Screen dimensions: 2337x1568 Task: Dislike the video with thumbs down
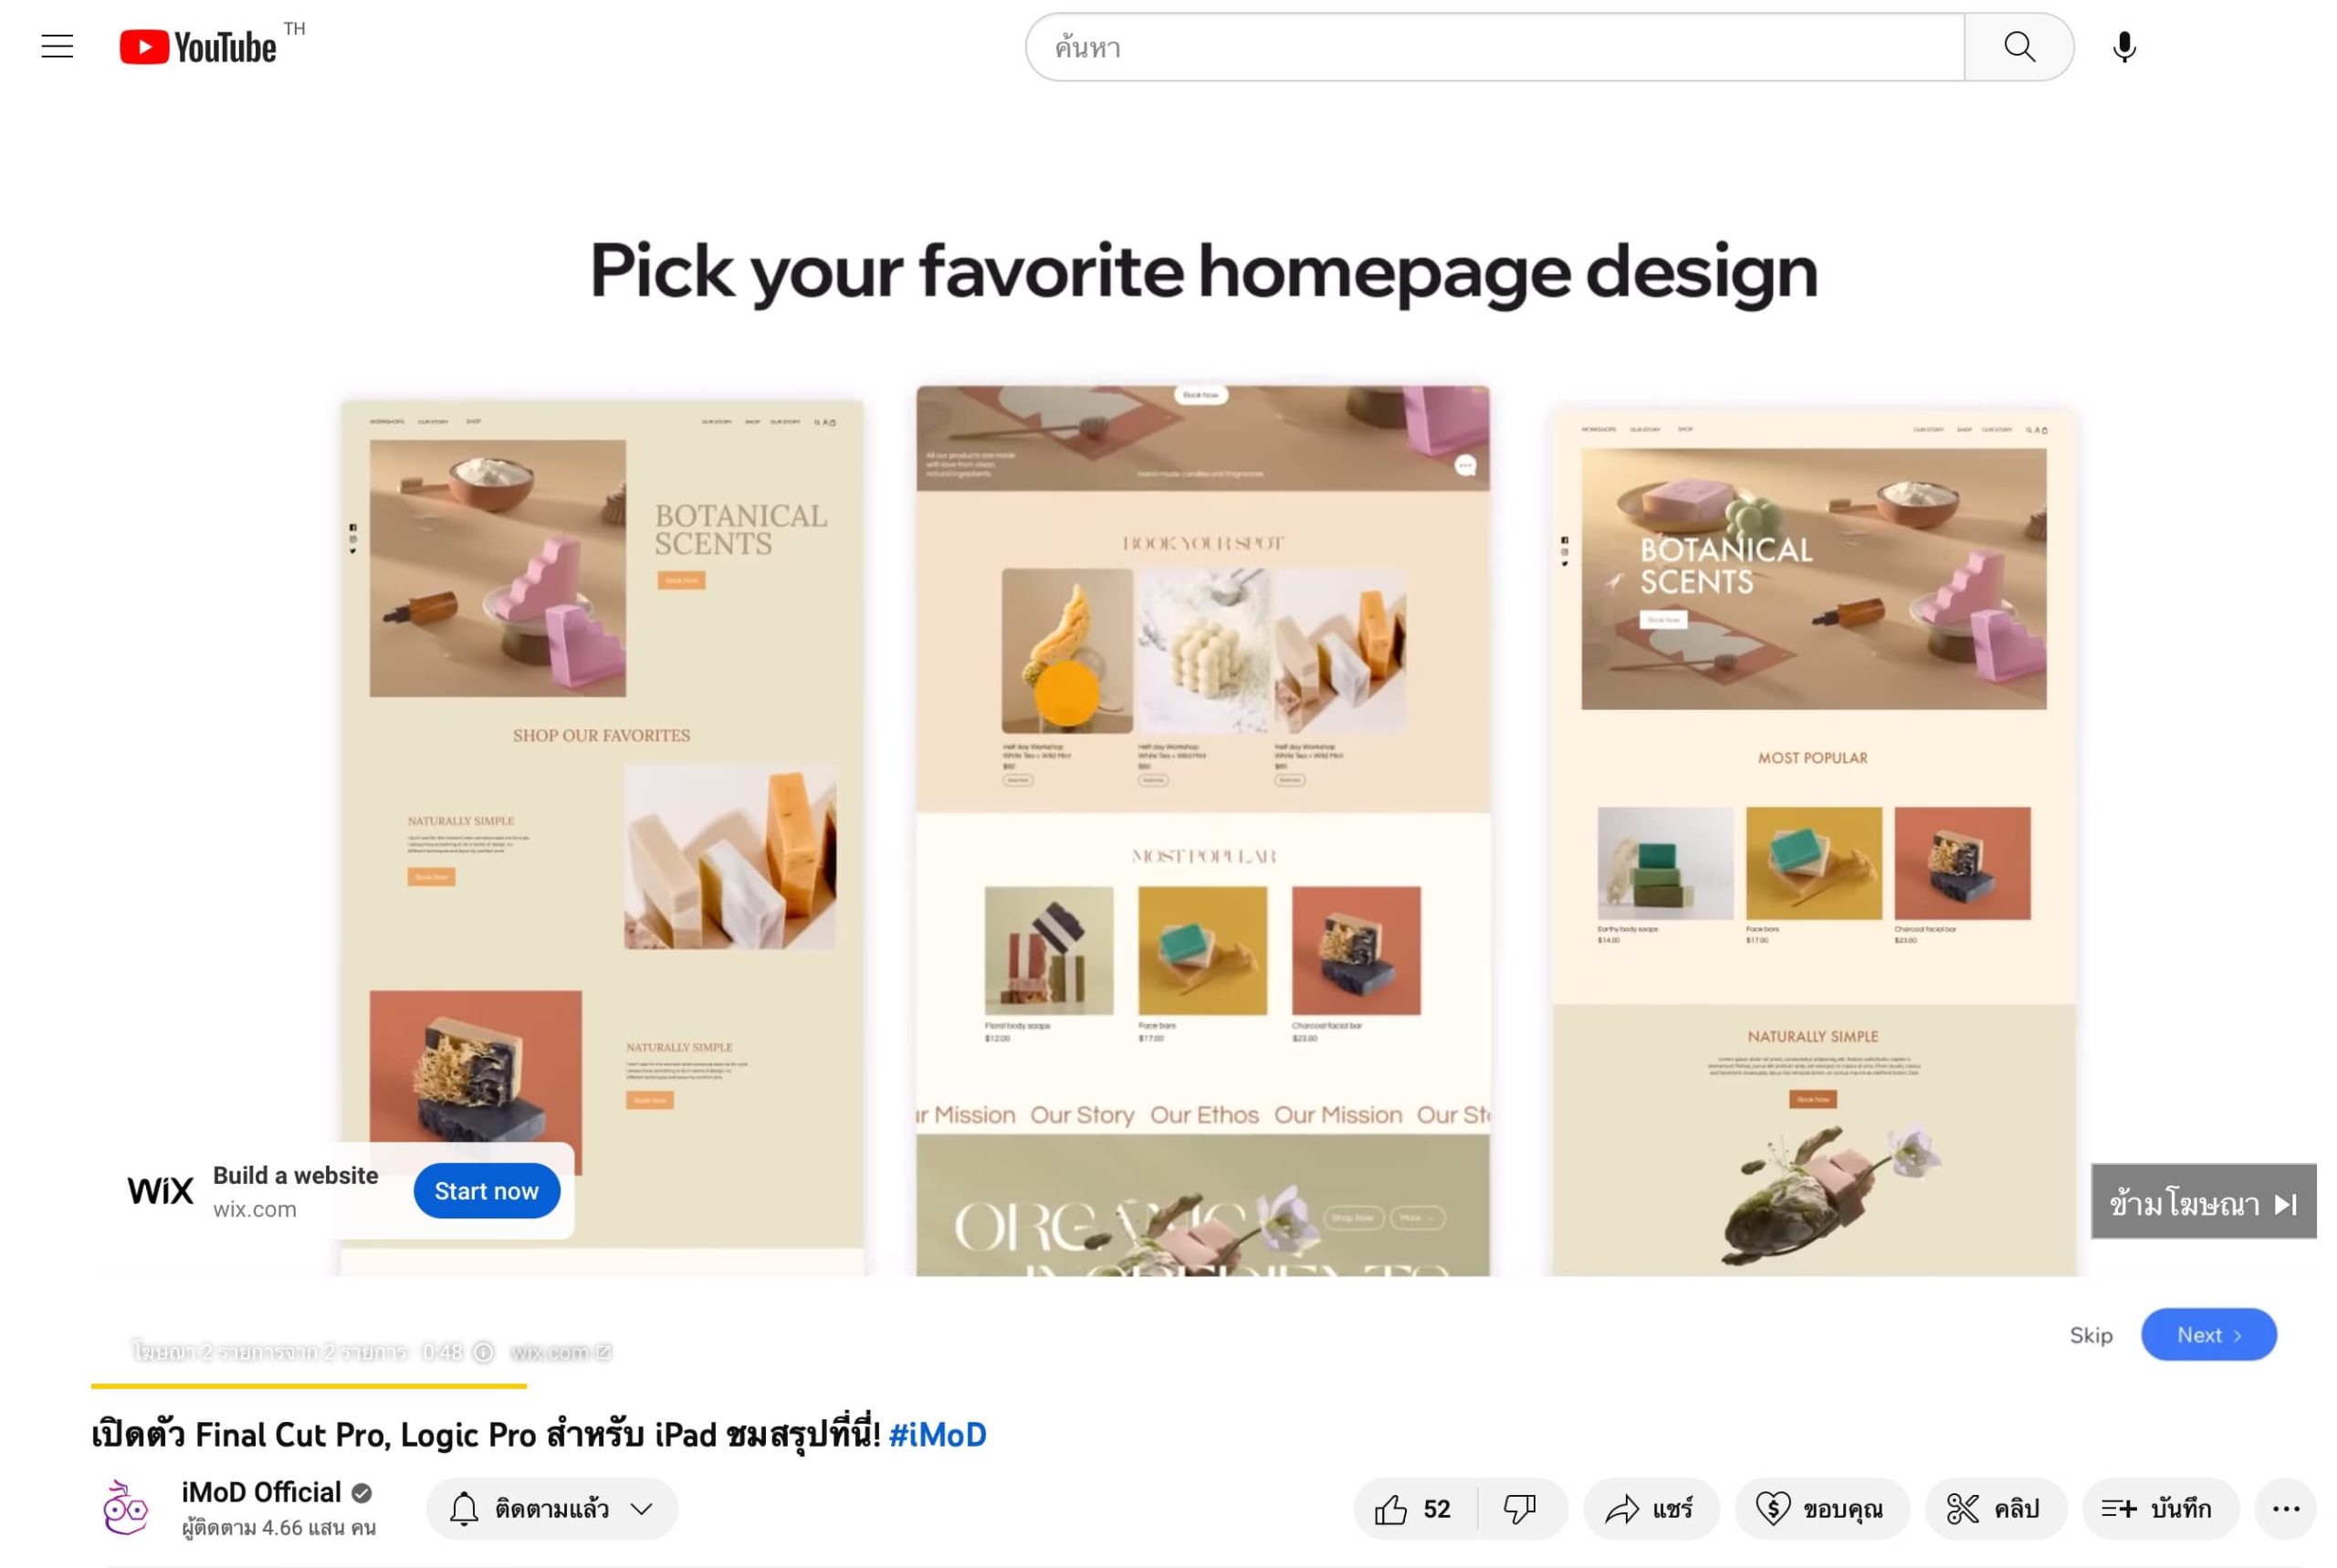tap(1520, 1508)
